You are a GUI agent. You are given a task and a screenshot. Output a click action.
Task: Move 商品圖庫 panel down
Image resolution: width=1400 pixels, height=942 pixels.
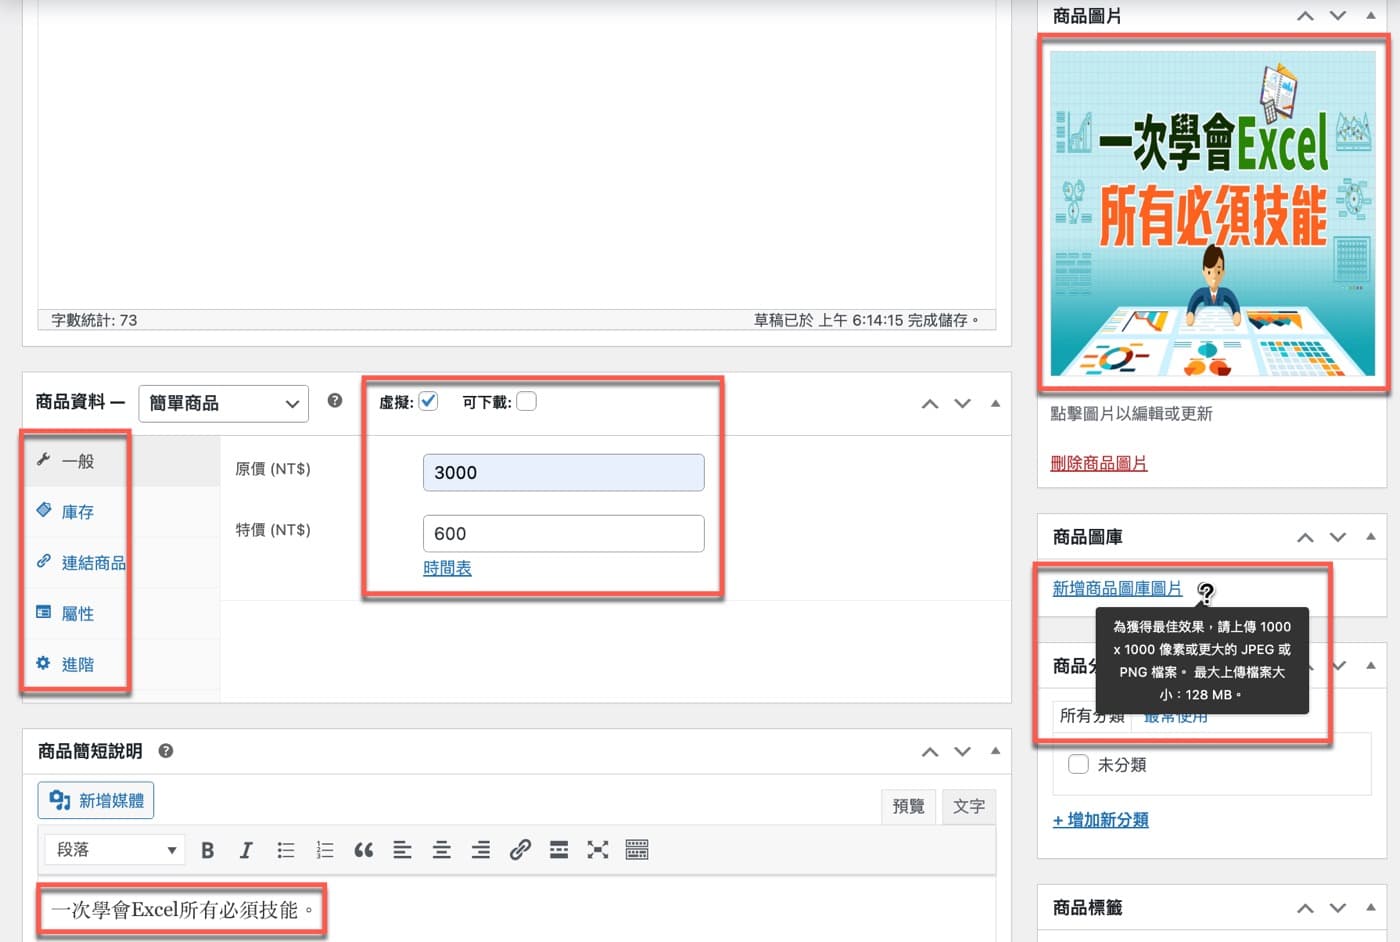1338,538
